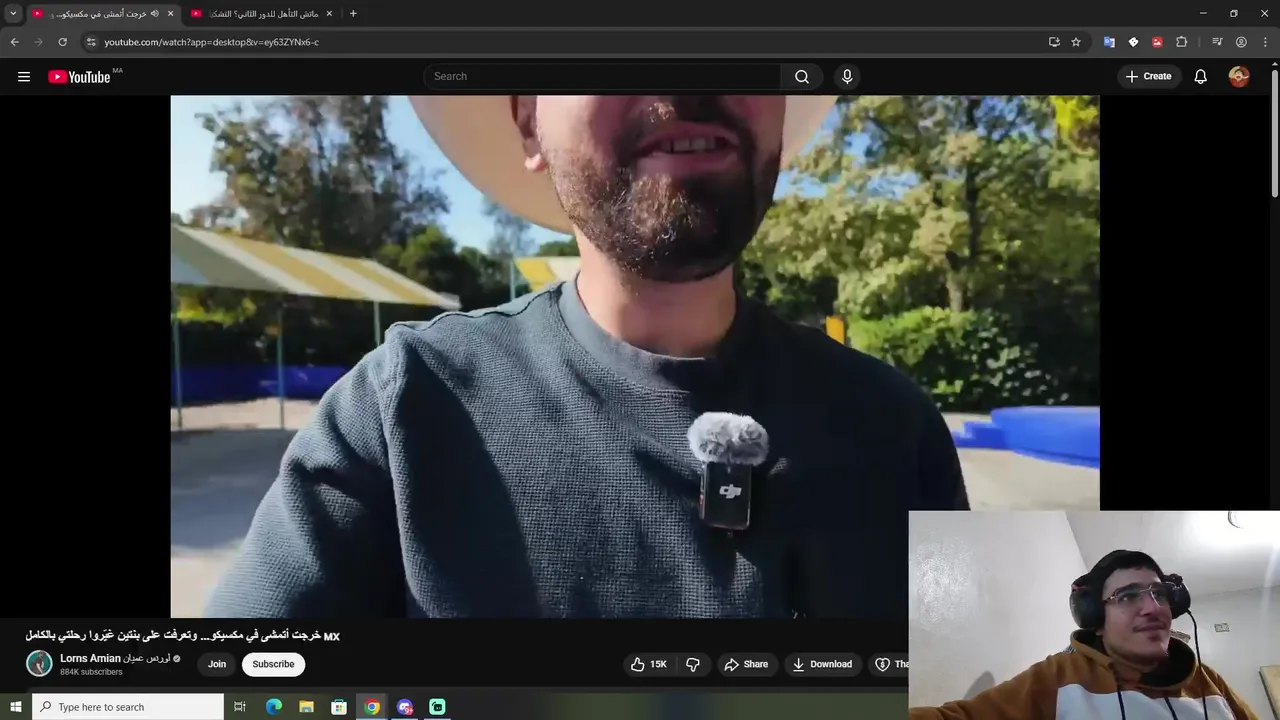Click on the video player

click(x=634, y=356)
